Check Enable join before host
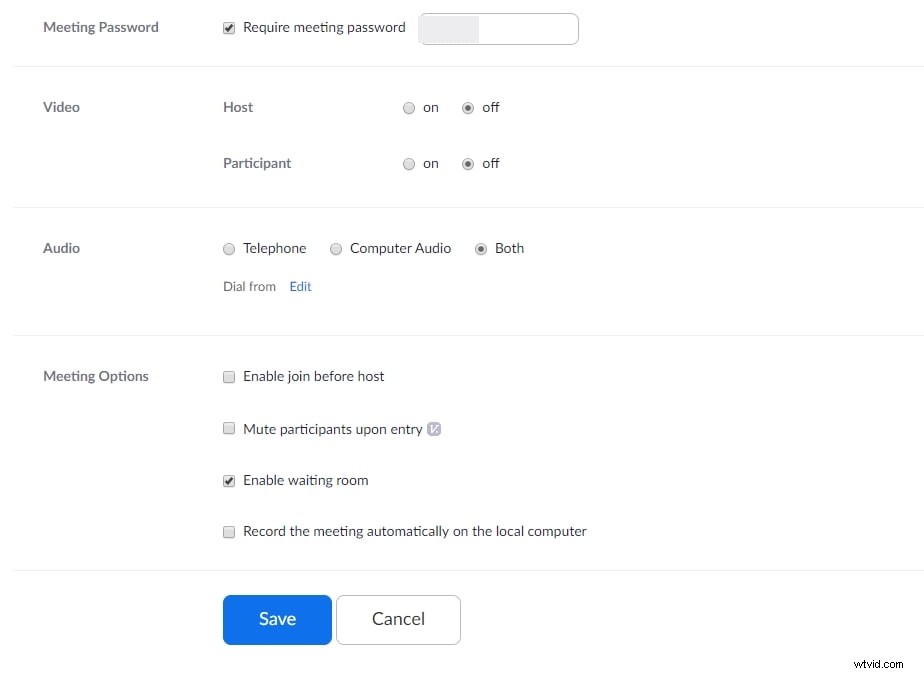The width and height of the screenshot is (924, 674). coord(229,376)
